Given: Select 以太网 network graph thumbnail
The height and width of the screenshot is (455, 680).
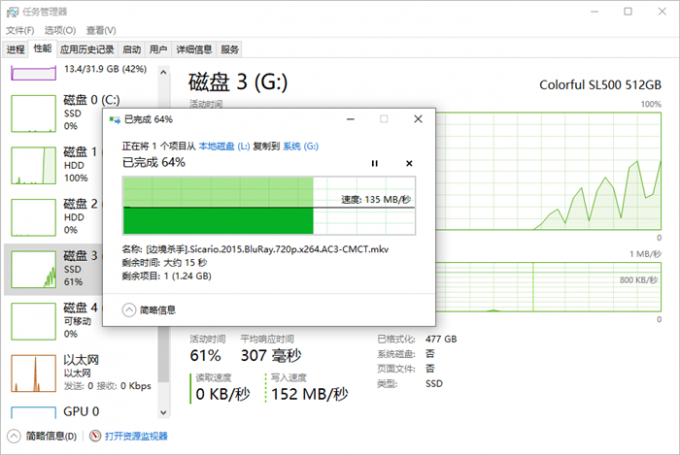Looking at the screenshot, I should pos(33,373).
